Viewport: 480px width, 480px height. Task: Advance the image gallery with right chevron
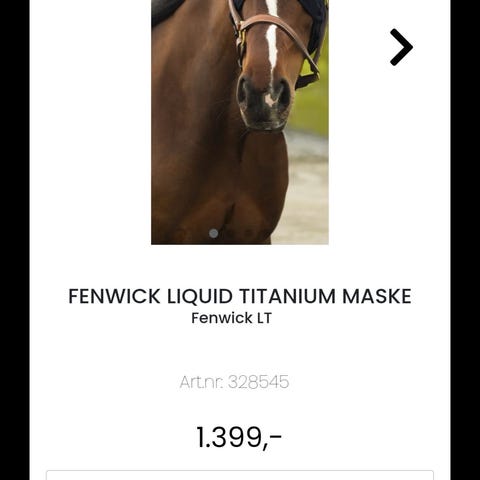[401, 47]
